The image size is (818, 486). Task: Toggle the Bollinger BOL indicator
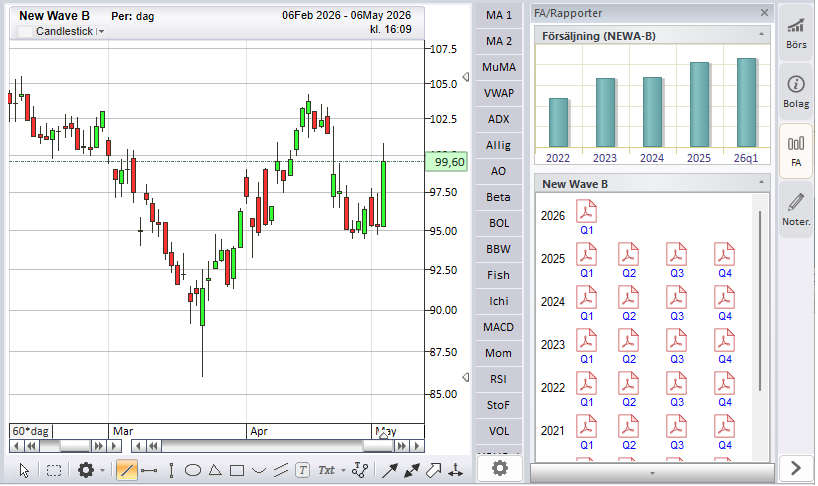(499, 223)
